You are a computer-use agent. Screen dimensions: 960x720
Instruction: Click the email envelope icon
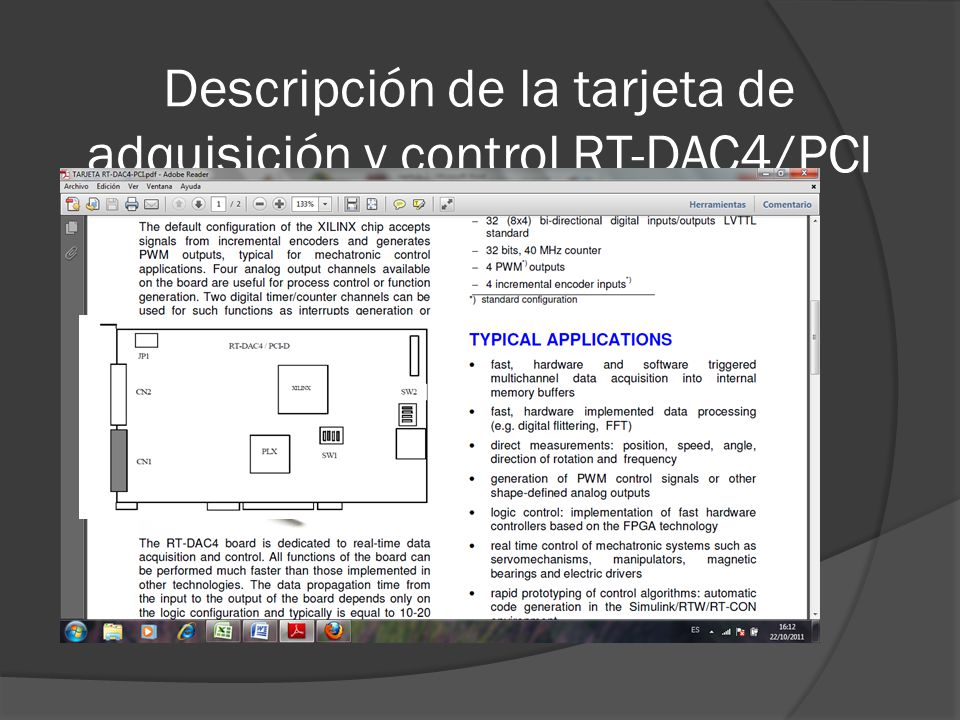[x=151, y=204]
